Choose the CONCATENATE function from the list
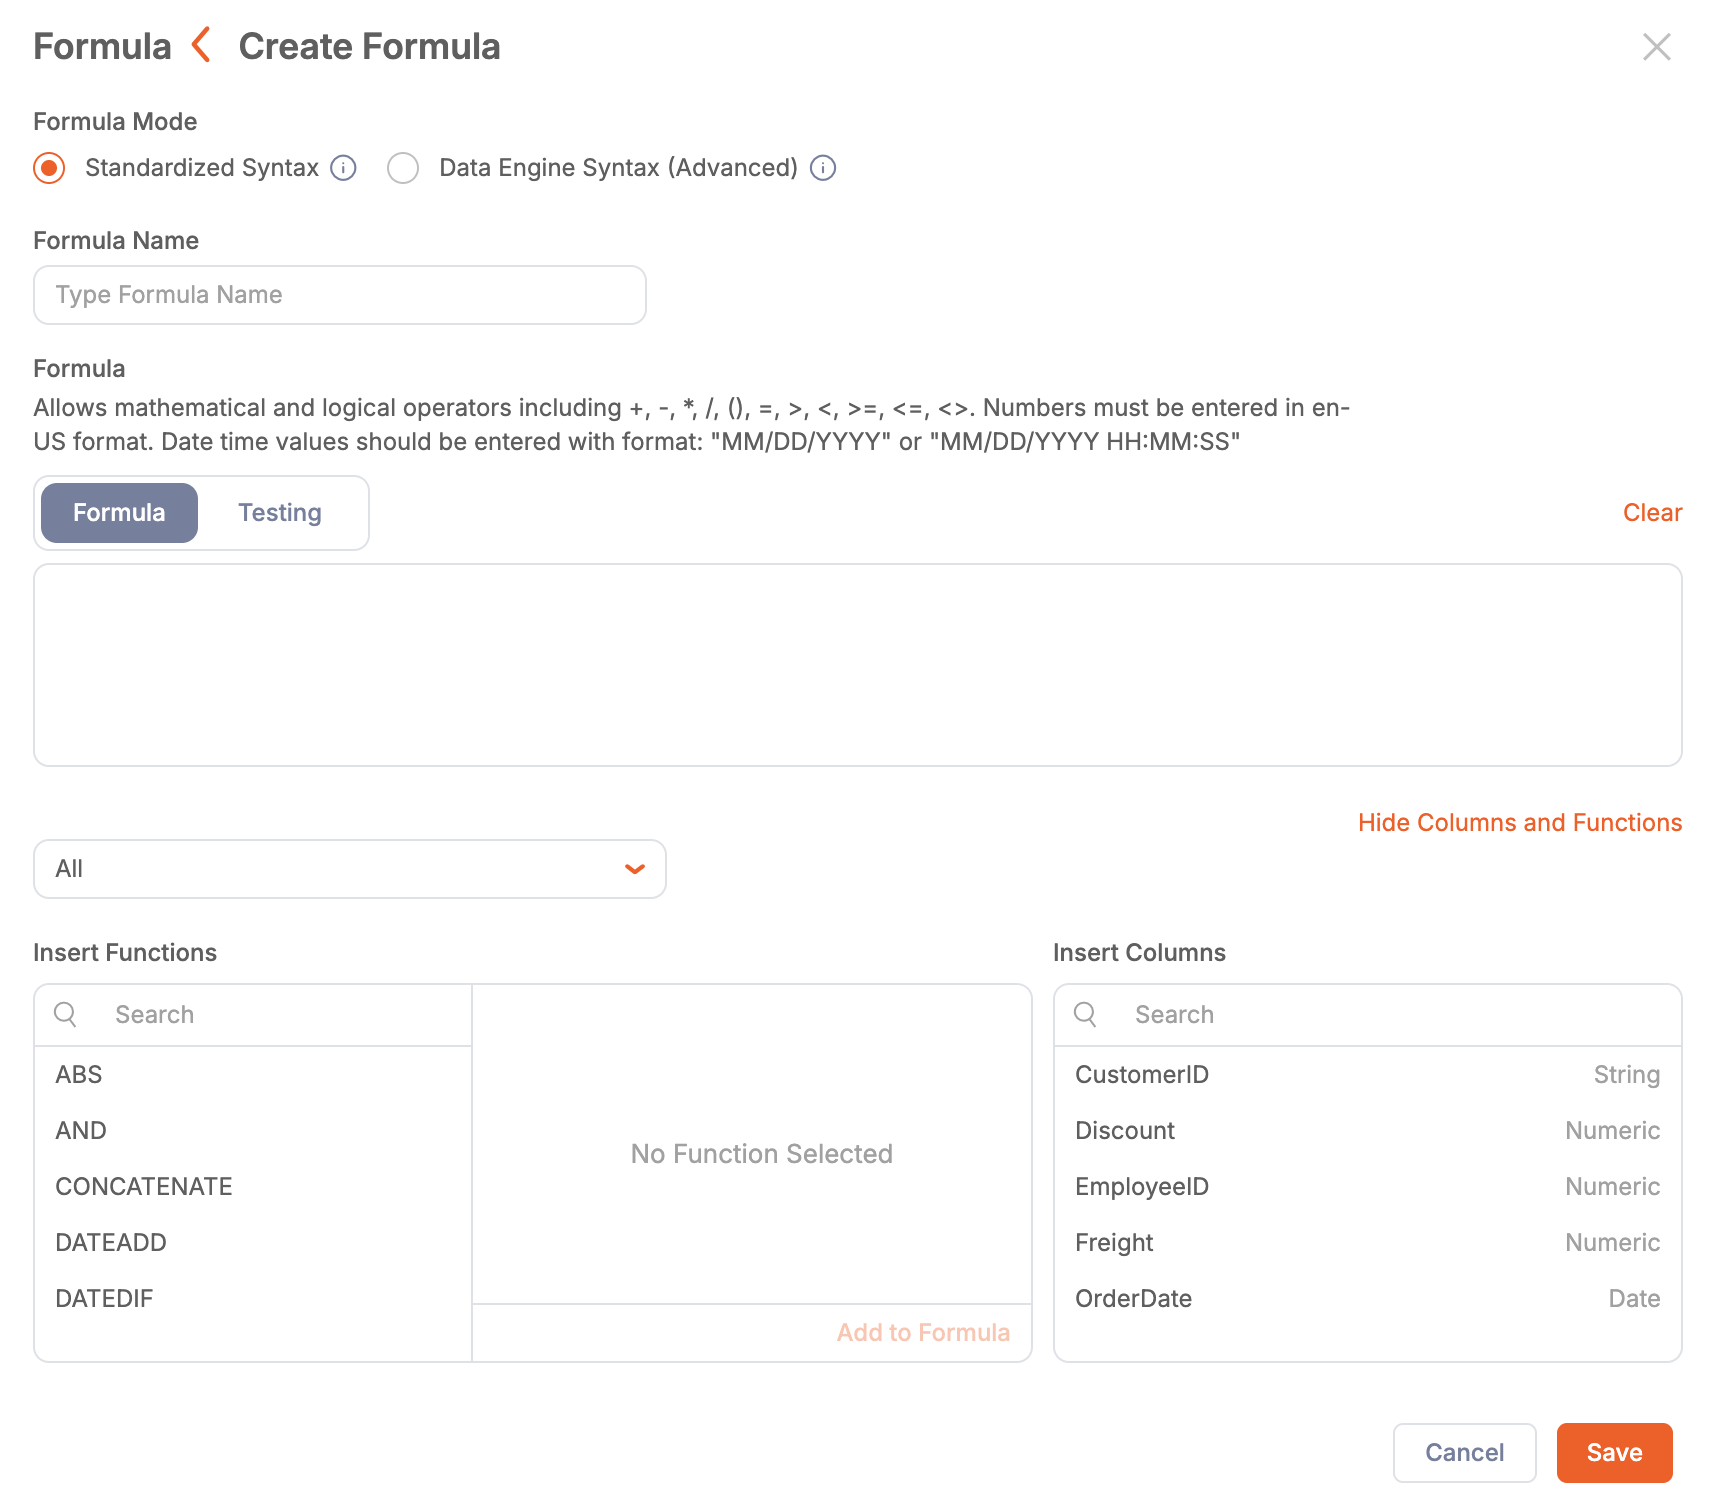 144,1186
